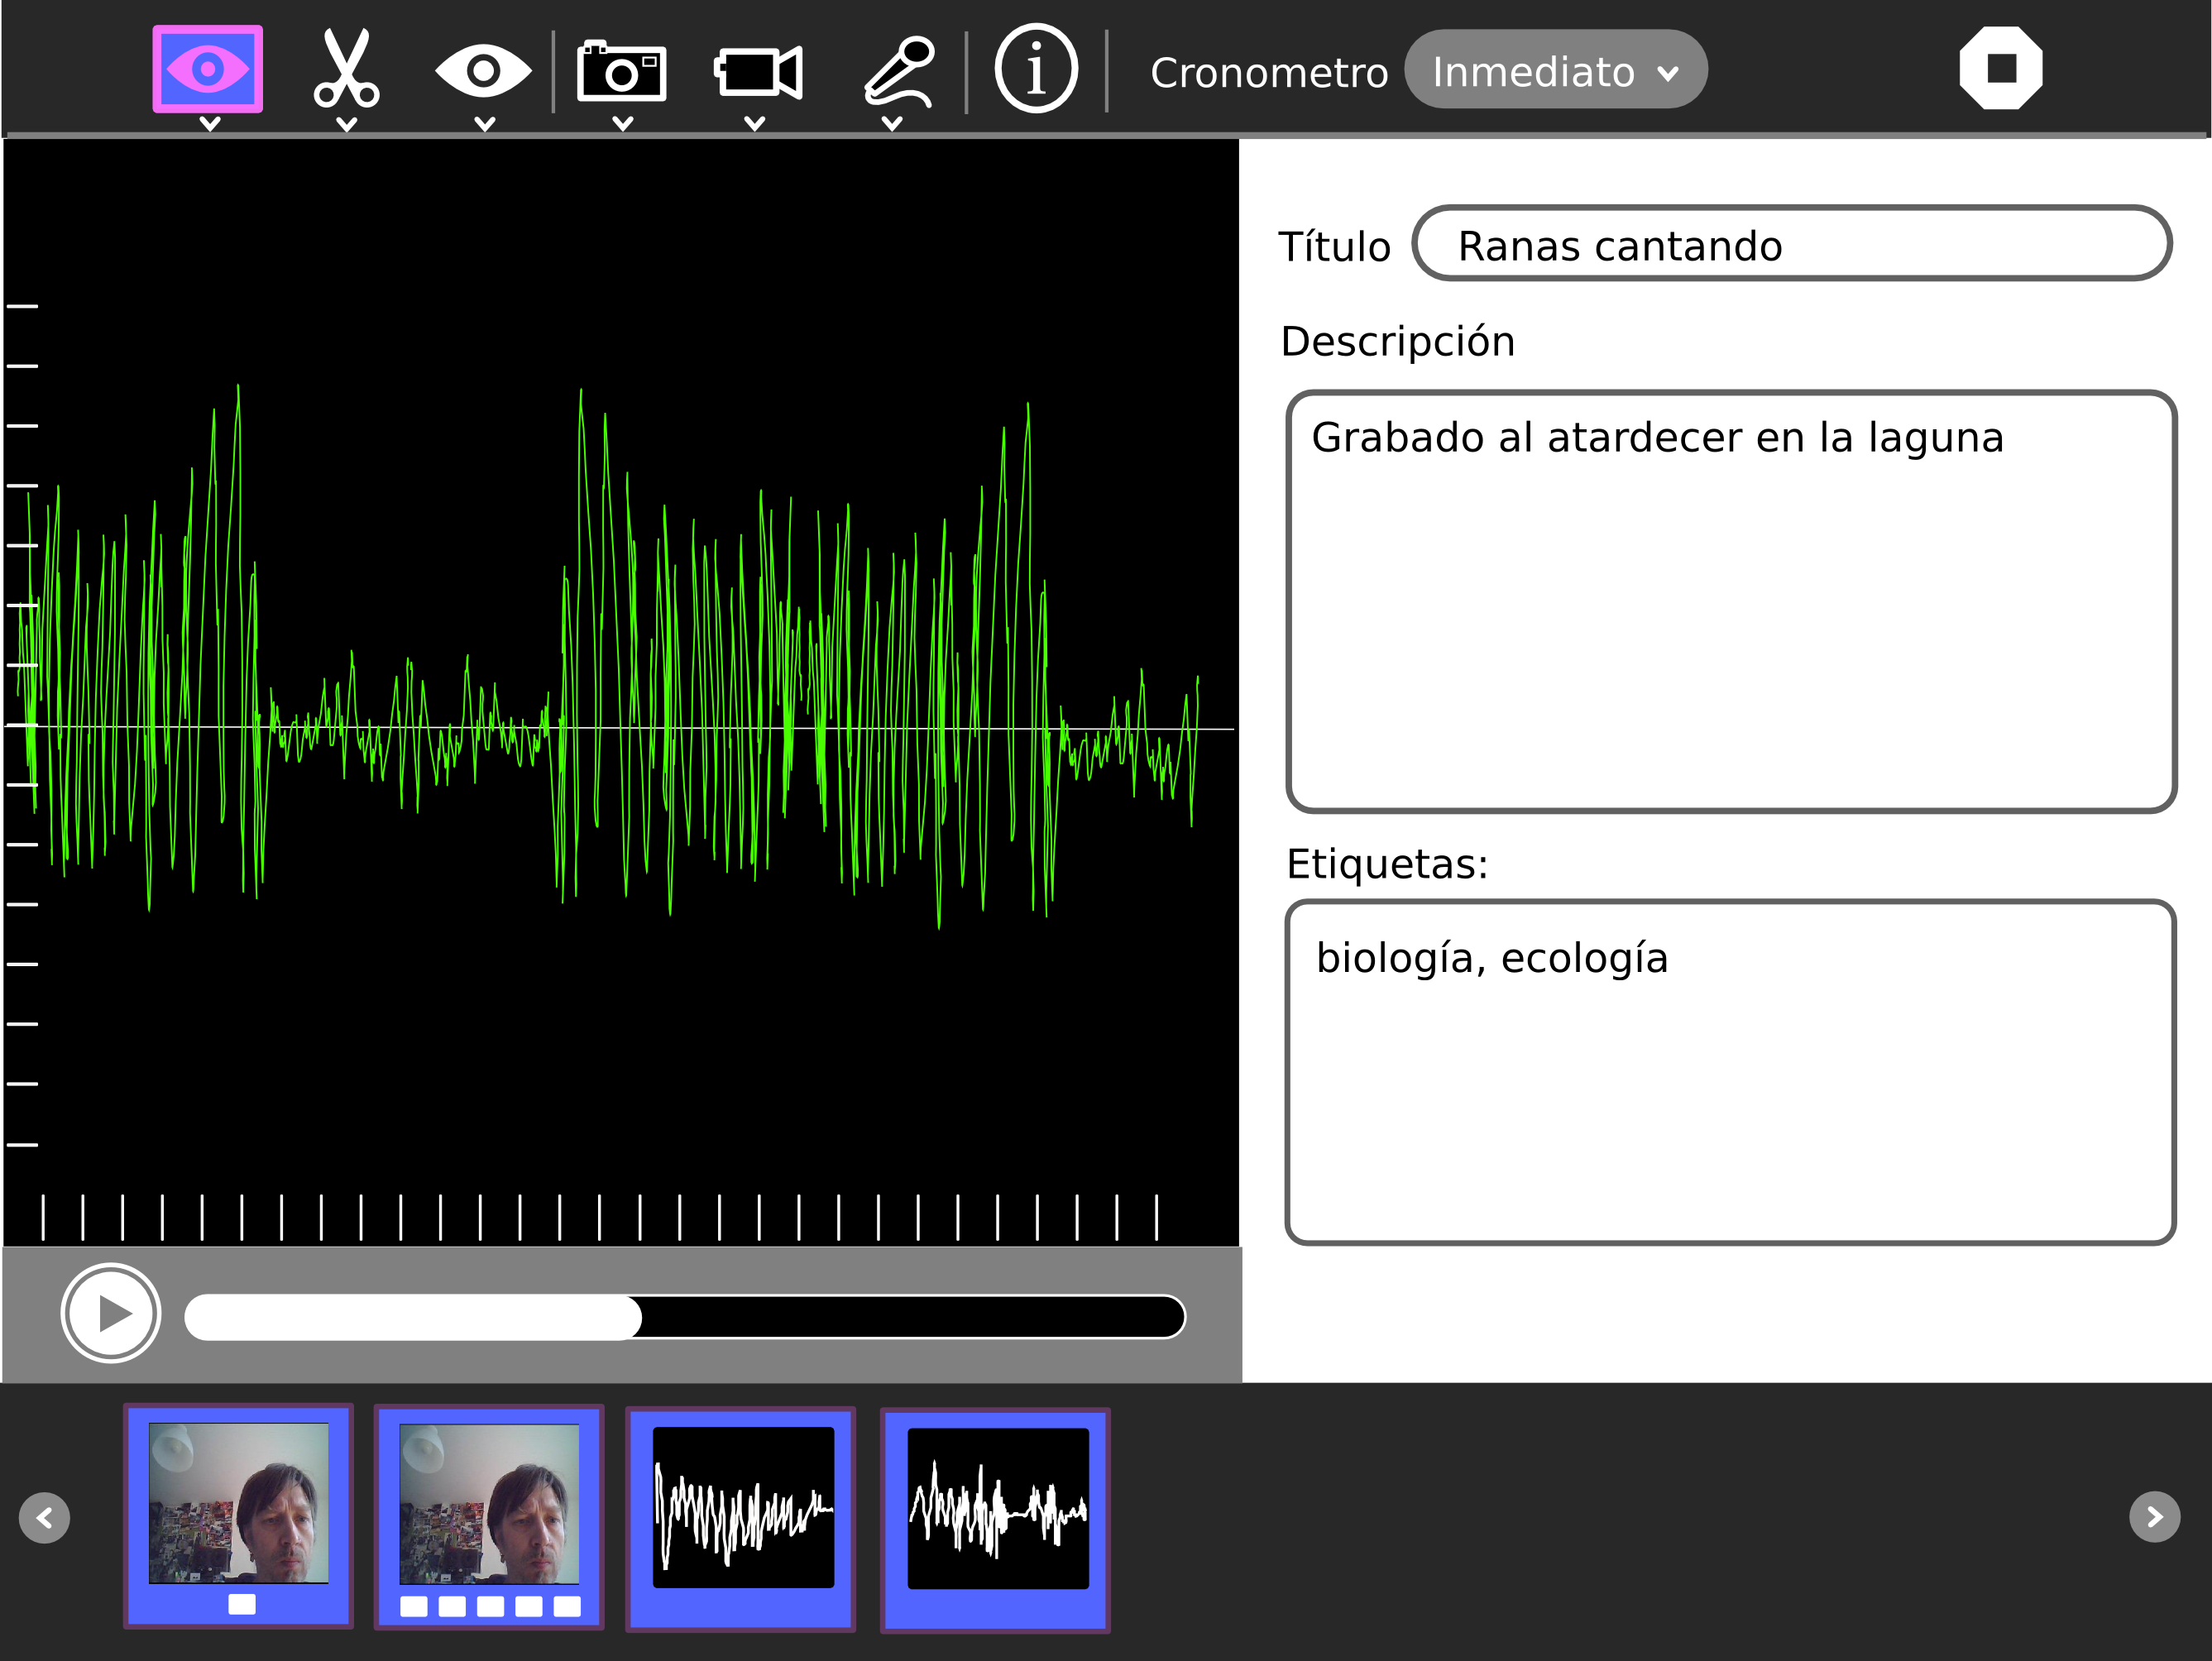The height and width of the screenshot is (1661, 2212).
Task: Expand chevron under the microphone icon
Action: [x=892, y=124]
